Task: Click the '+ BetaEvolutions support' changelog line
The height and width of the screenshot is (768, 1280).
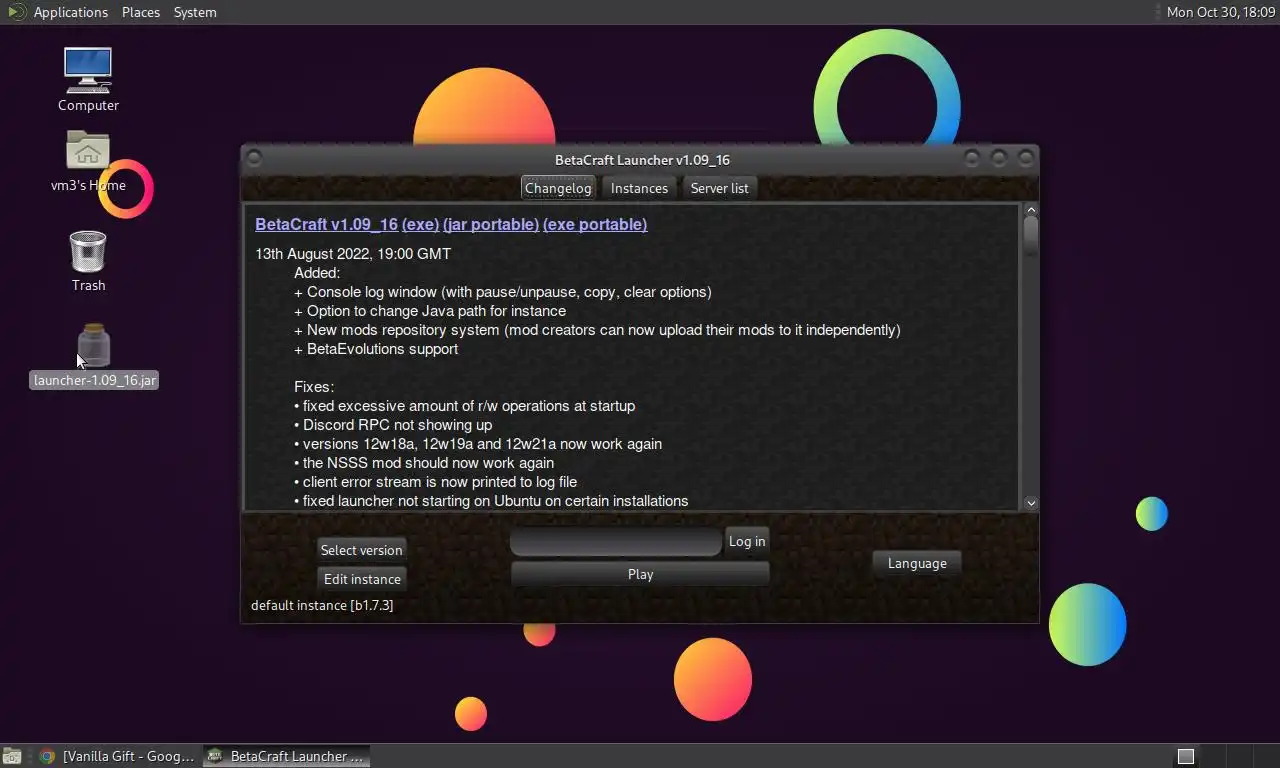Action: (376, 349)
